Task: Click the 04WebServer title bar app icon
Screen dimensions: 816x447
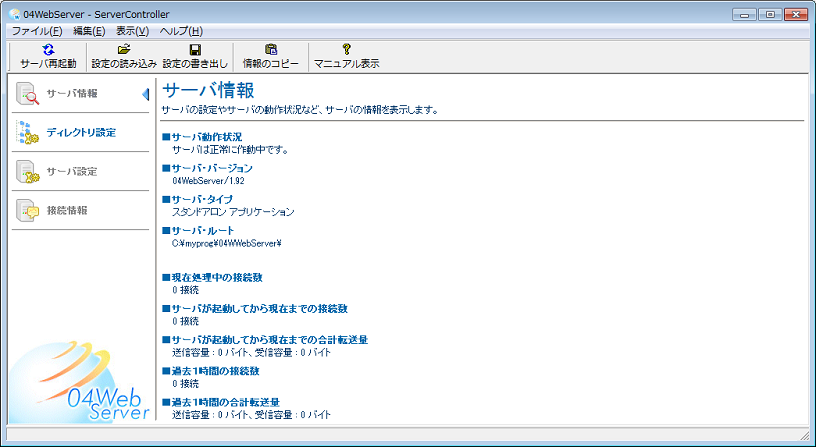Action: pyautogui.click(x=15, y=15)
